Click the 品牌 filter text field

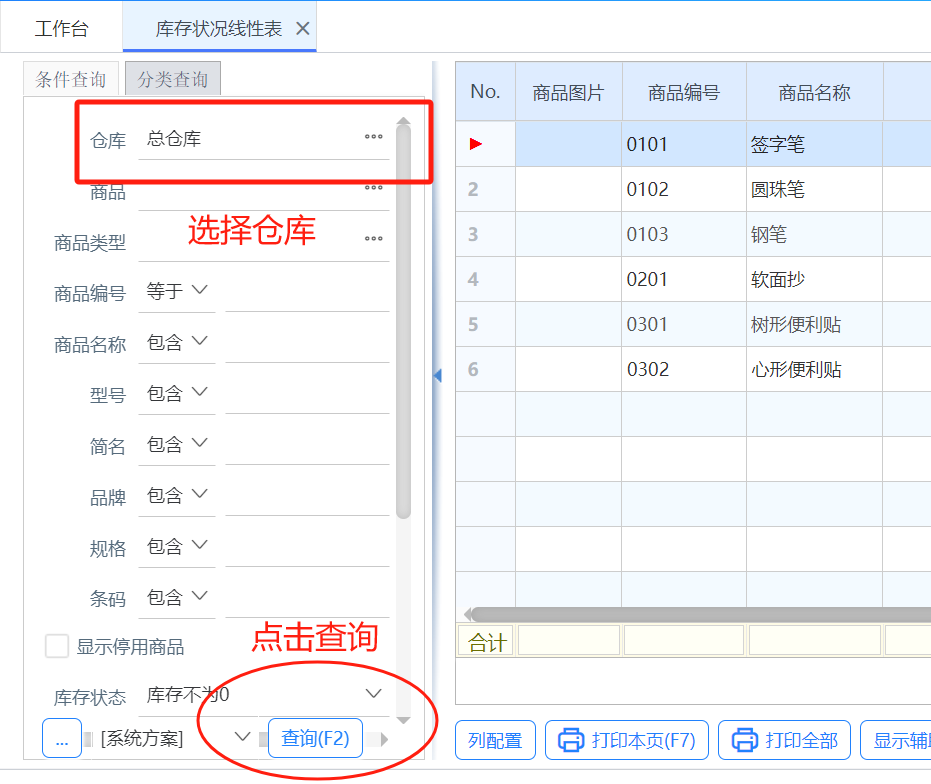(307, 495)
